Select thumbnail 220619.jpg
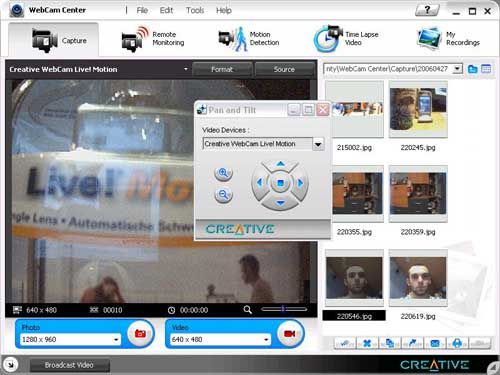 [x=418, y=278]
